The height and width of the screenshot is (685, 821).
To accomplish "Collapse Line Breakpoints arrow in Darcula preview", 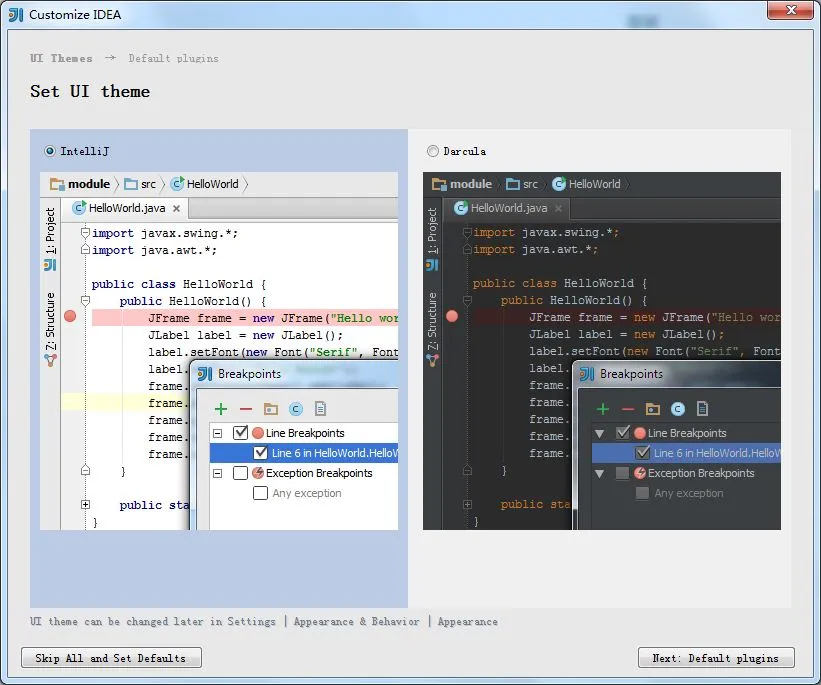I will pyautogui.click(x=600, y=434).
